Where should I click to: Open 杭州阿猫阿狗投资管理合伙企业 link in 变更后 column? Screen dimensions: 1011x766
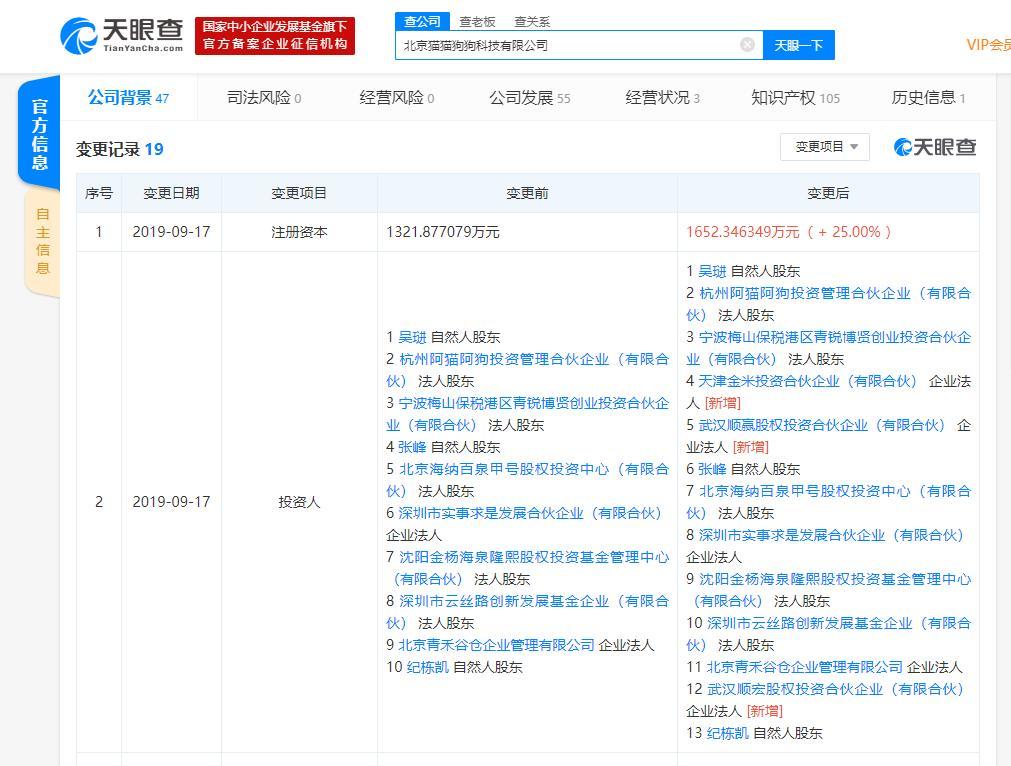pyautogui.click(x=829, y=304)
